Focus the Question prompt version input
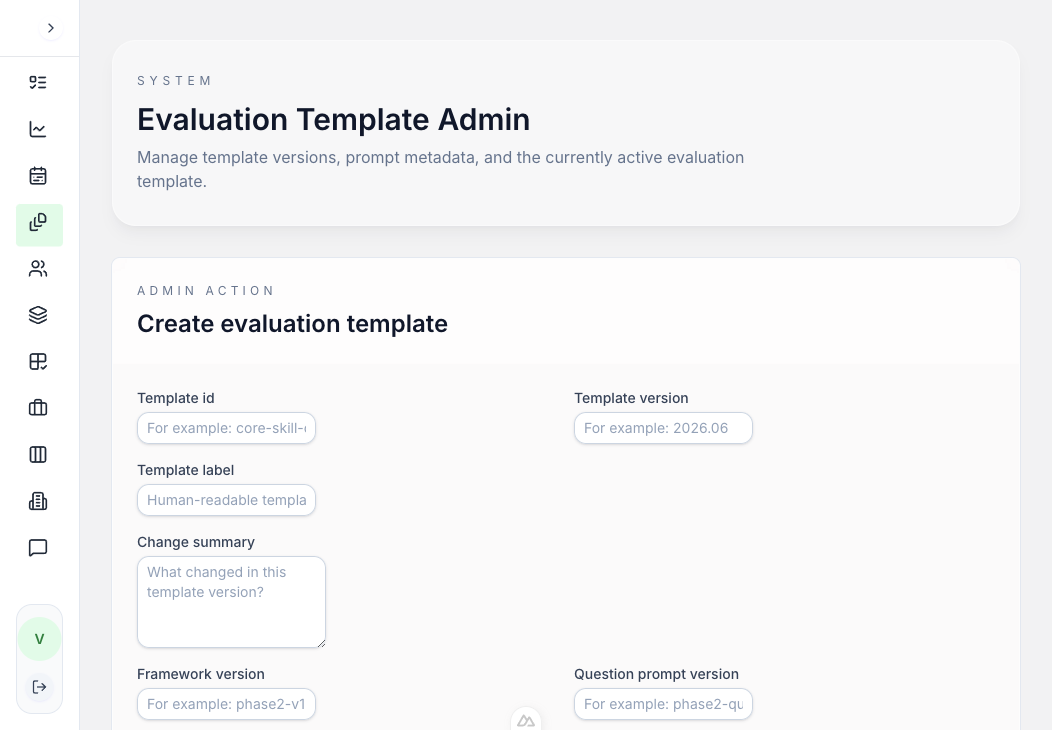This screenshot has height=730, width=1052. pyautogui.click(x=663, y=704)
